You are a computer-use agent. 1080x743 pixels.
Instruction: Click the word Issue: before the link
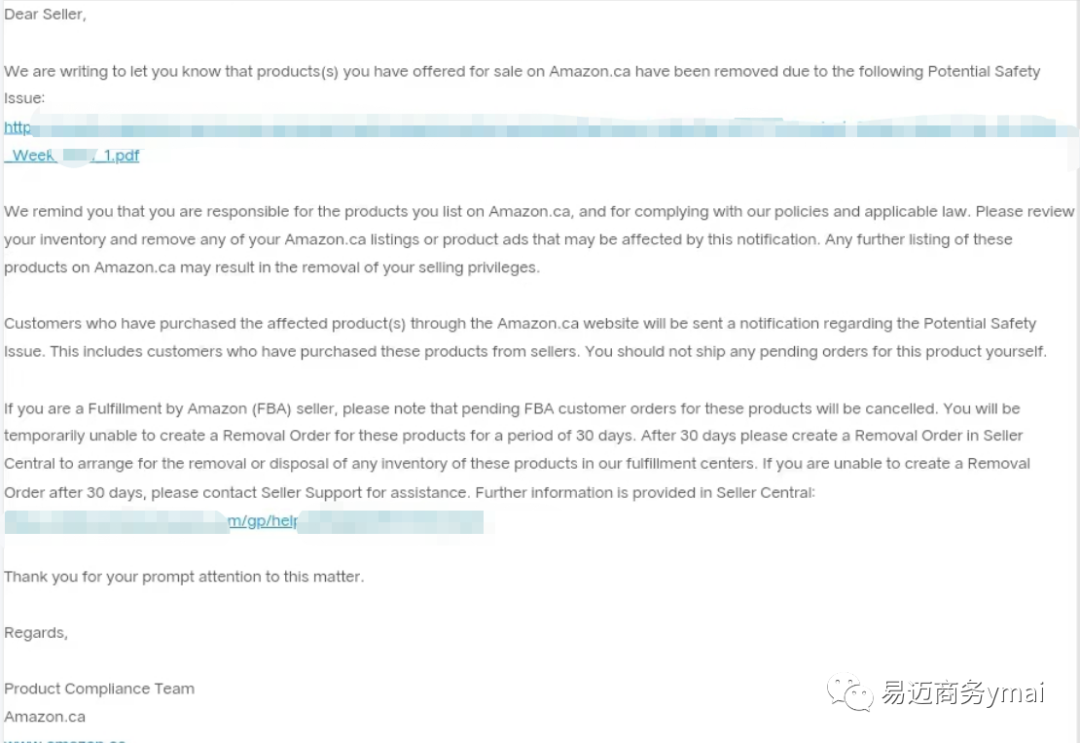[x=24, y=98]
